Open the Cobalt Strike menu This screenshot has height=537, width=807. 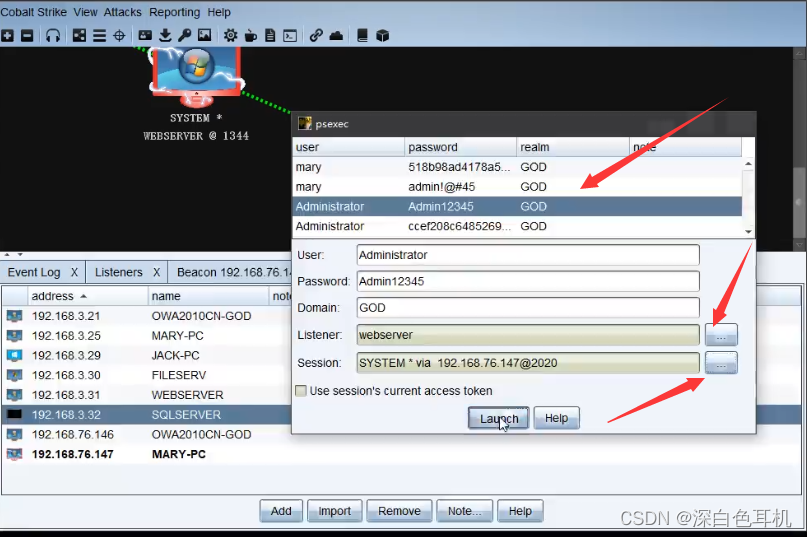[x=33, y=12]
